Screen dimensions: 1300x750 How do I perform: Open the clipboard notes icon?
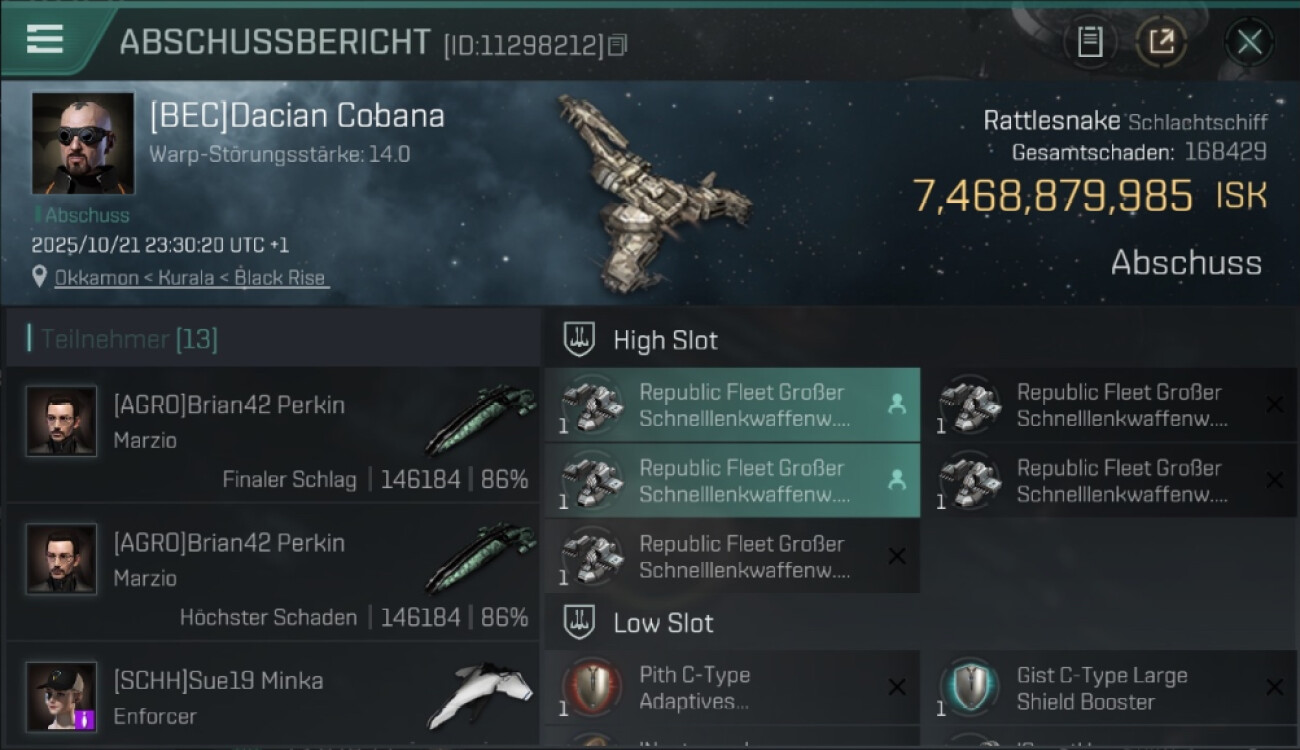(1089, 42)
